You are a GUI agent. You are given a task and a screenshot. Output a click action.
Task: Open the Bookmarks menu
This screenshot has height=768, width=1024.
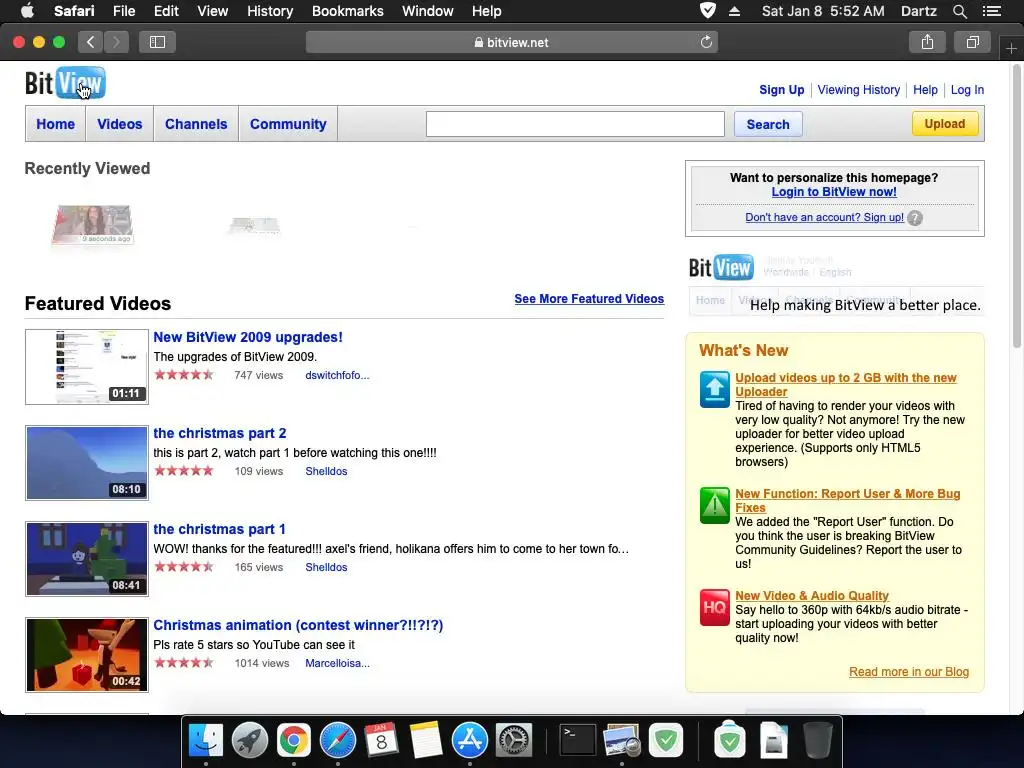[347, 11]
